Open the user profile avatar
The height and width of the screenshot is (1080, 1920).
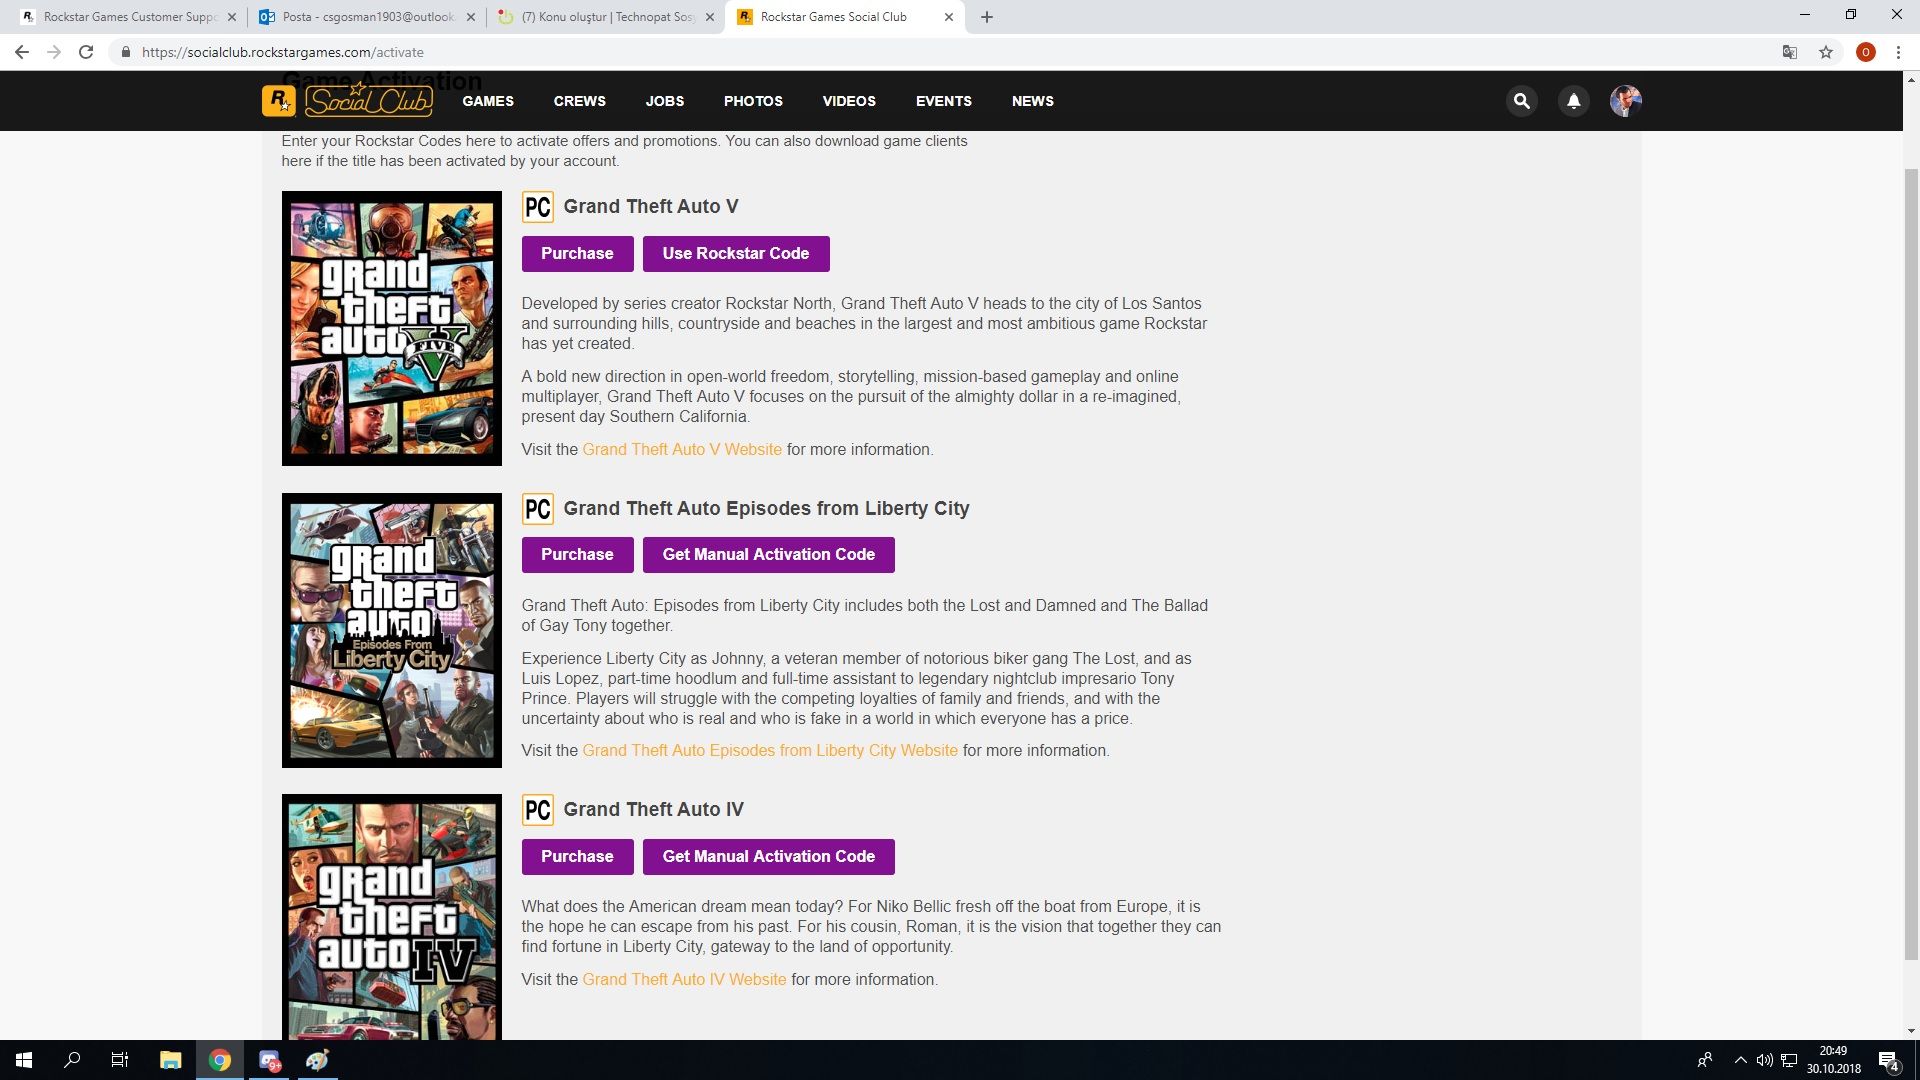(1625, 101)
